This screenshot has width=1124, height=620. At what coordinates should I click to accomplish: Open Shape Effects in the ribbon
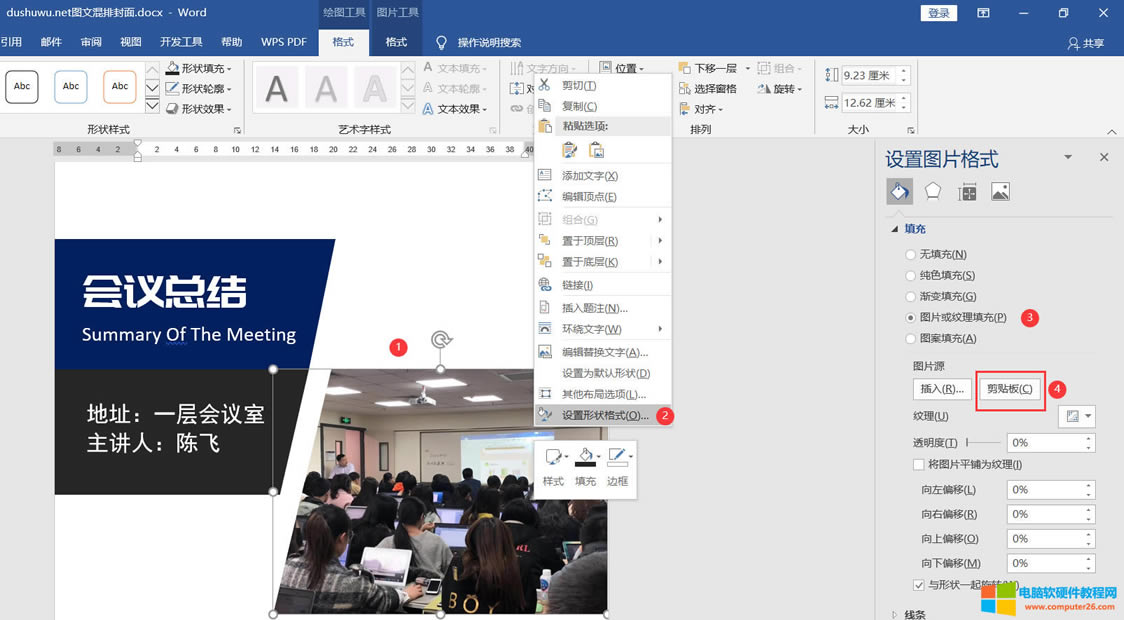[200, 109]
